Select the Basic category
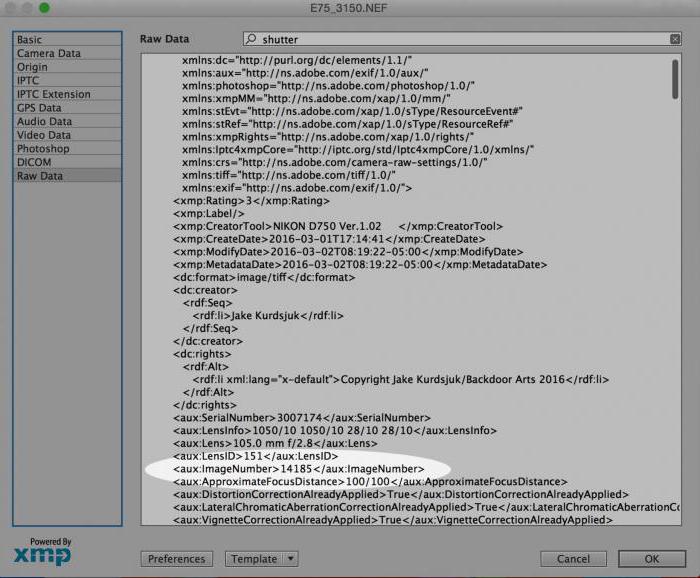700x578 pixels. (67, 39)
